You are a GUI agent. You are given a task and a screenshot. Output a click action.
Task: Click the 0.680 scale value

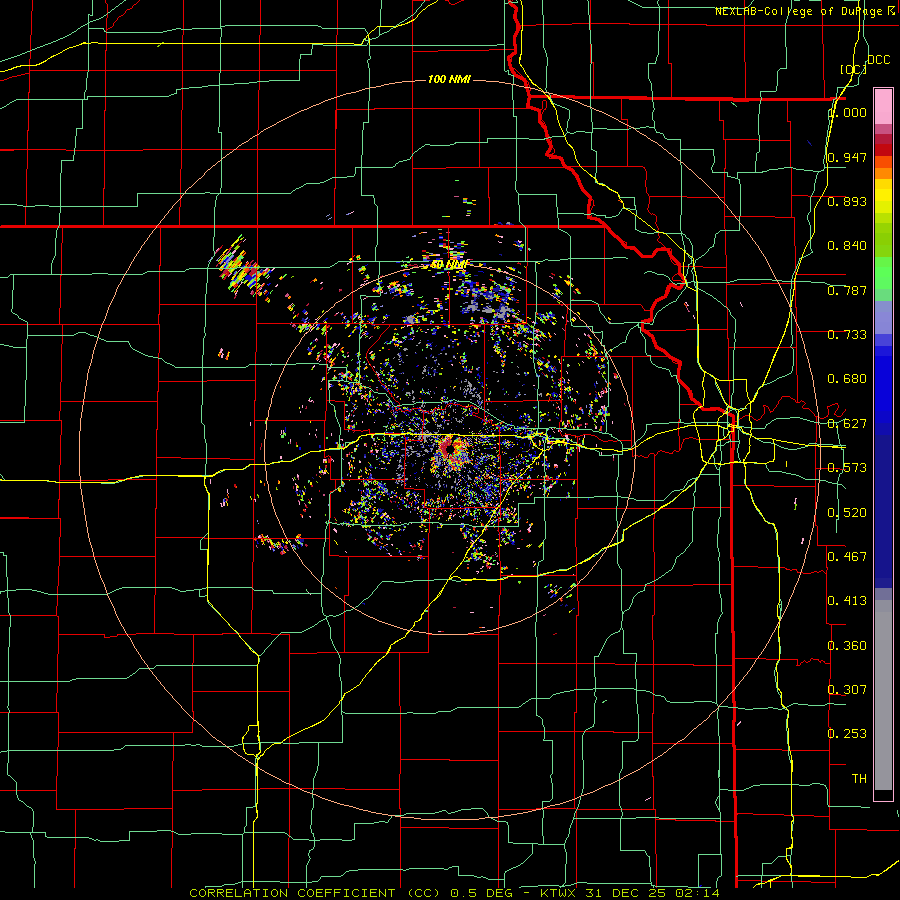click(847, 379)
